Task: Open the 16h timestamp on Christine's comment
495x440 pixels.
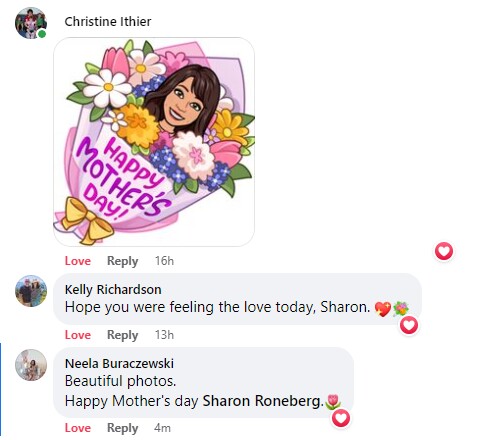Action: click(164, 261)
